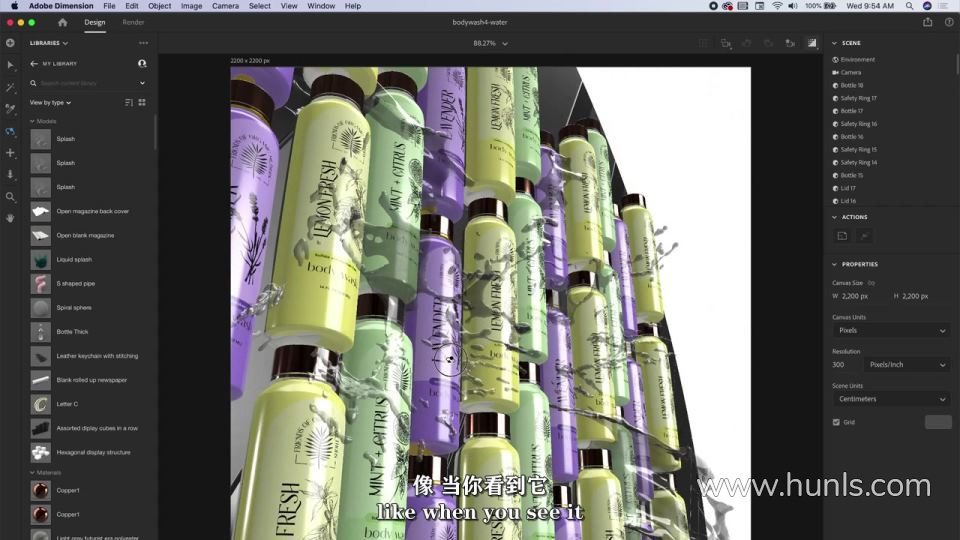Image resolution: width=960 pixels, height=540 pixels.
Task: Click the Wi-Fi icon in menu bar
Action: (777, 6)
